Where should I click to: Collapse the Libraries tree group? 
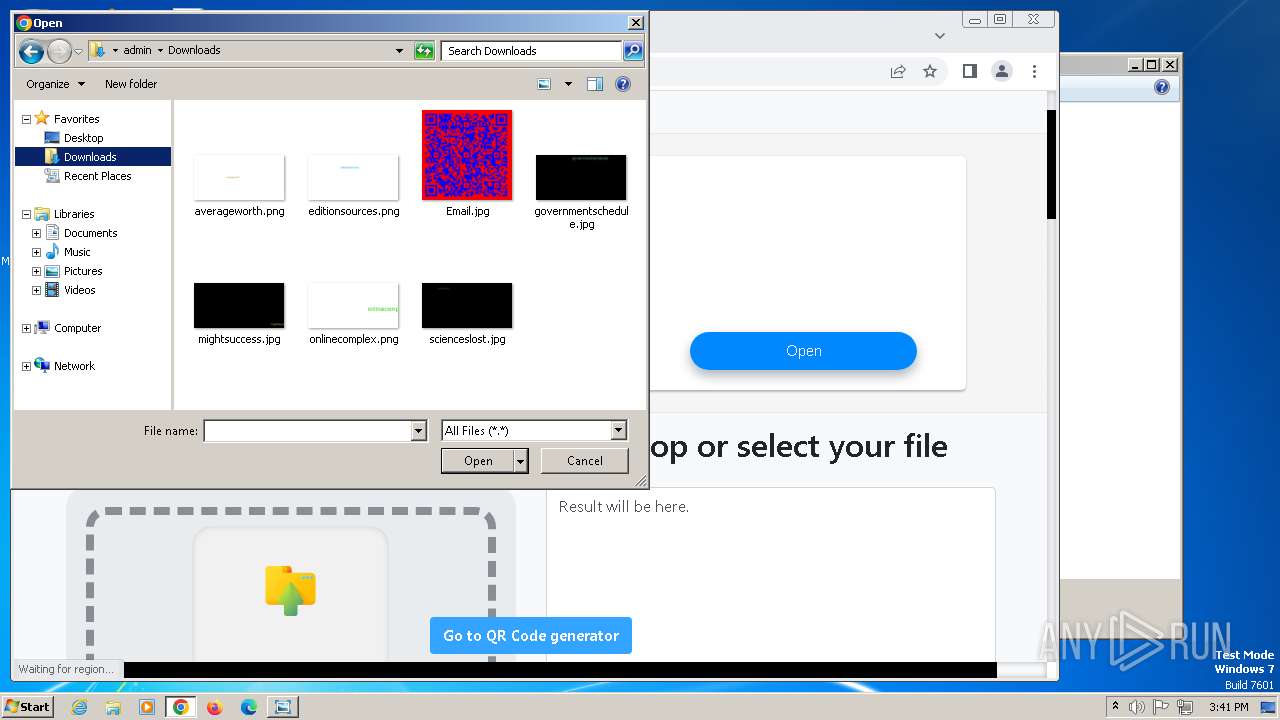coord(26,214)
